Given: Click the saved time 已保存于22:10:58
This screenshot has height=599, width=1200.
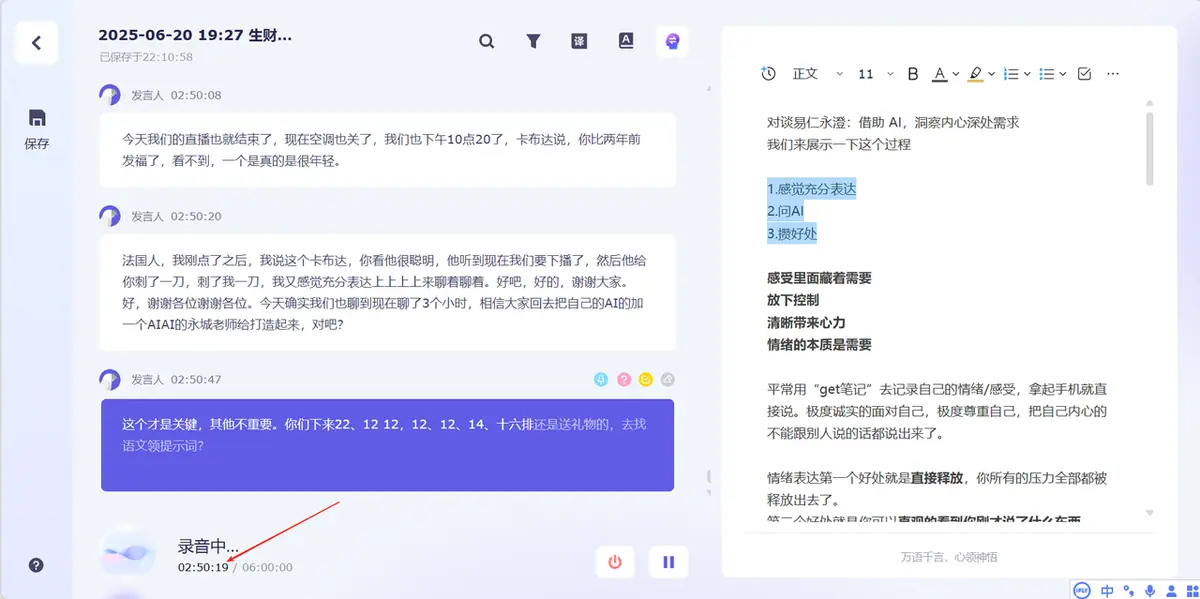Looking at the screenshot, I should coord(146,57).
